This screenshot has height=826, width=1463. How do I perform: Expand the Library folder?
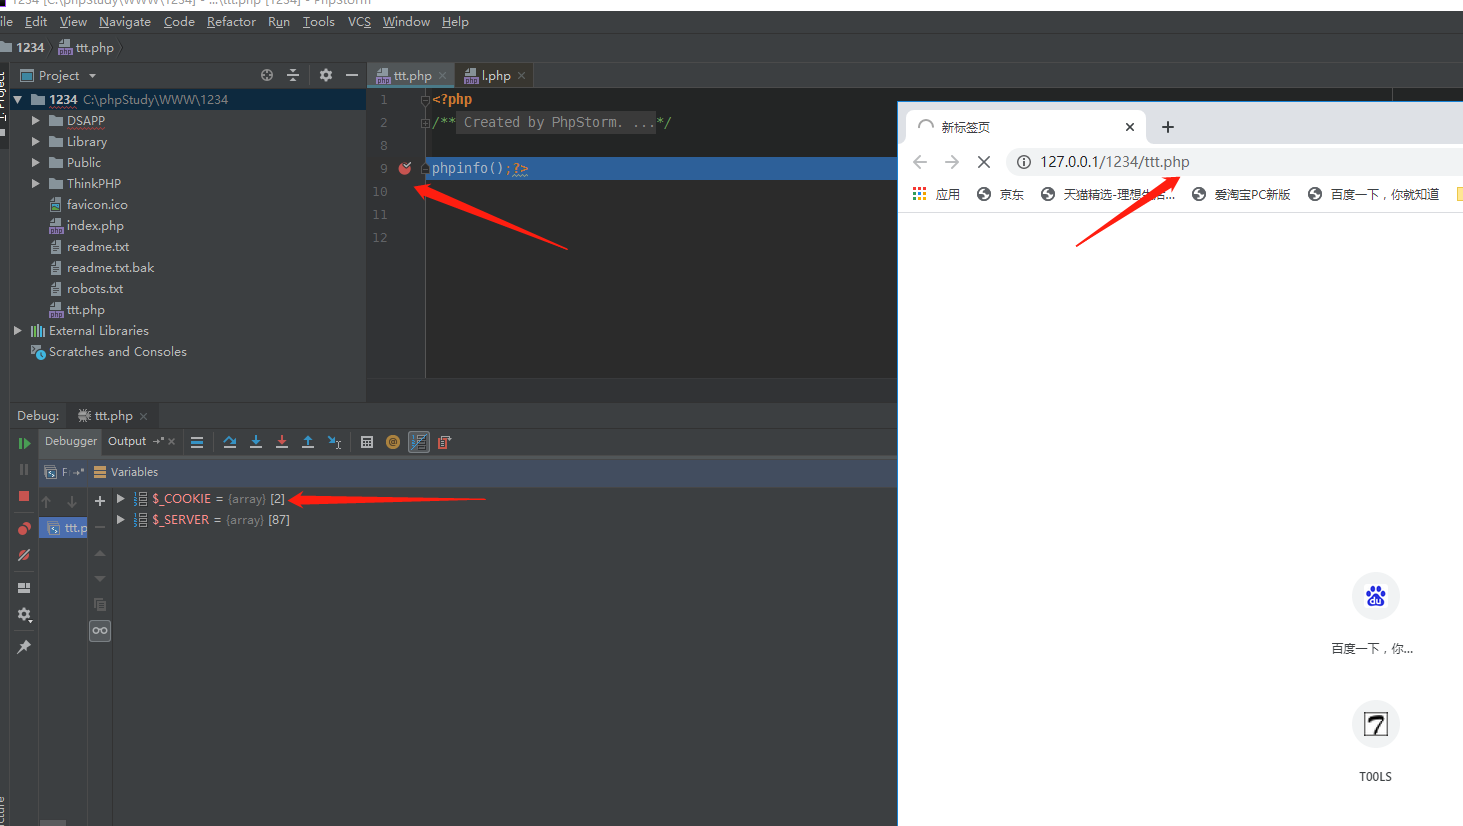click(36, 141)
